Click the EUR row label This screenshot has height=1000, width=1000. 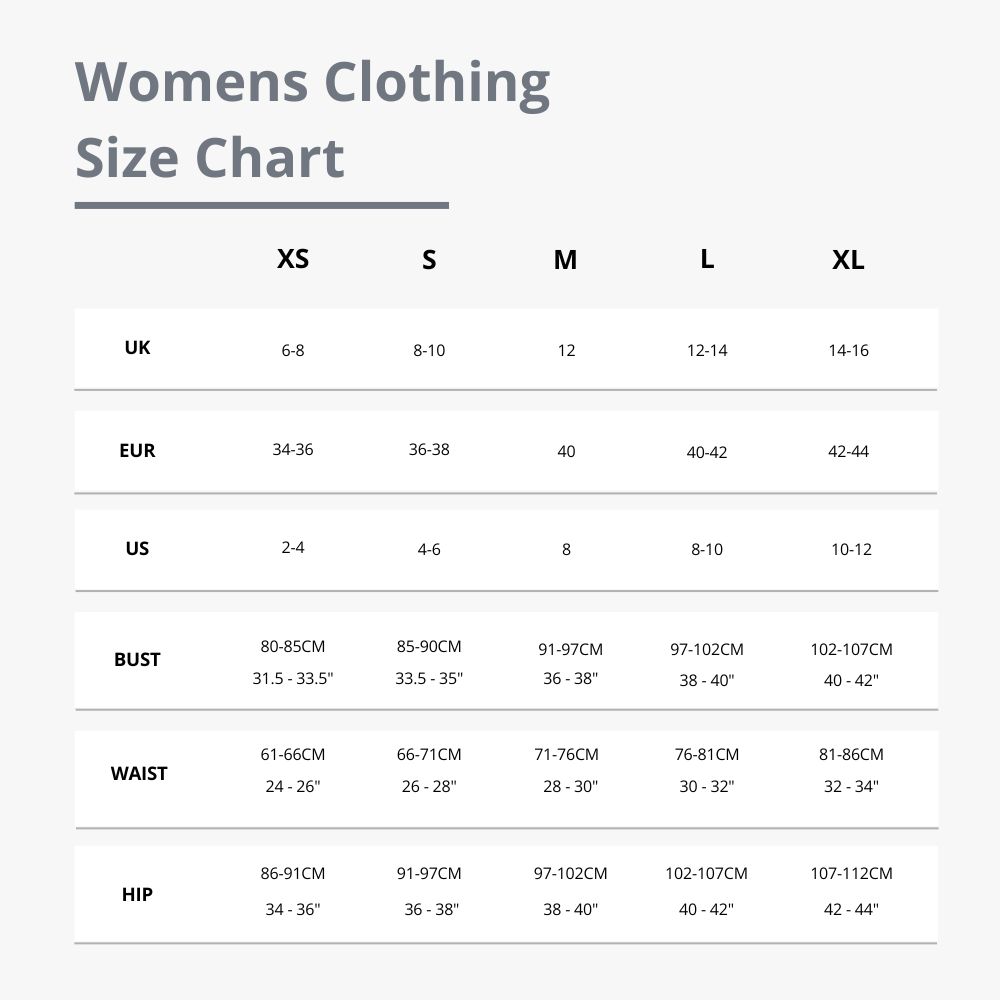137,450
